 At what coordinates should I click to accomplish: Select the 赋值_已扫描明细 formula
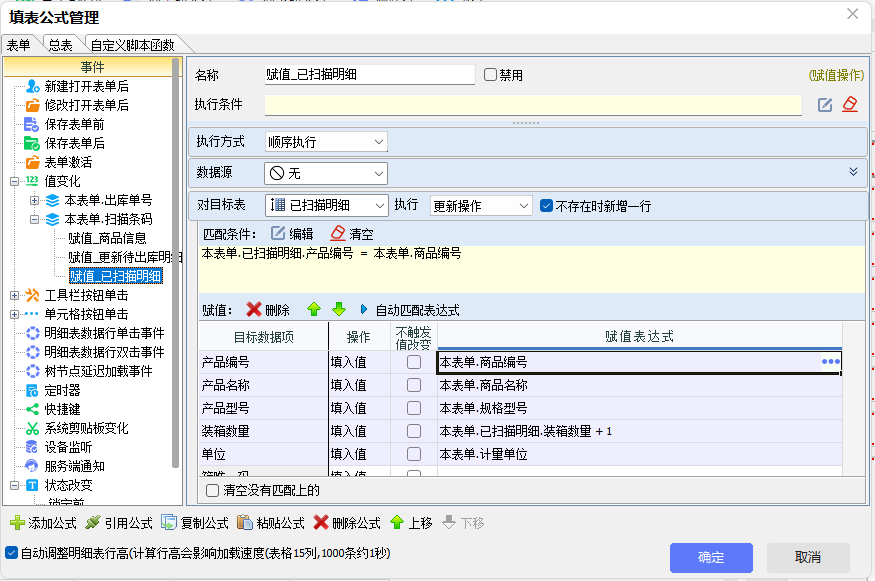[116, 276]
